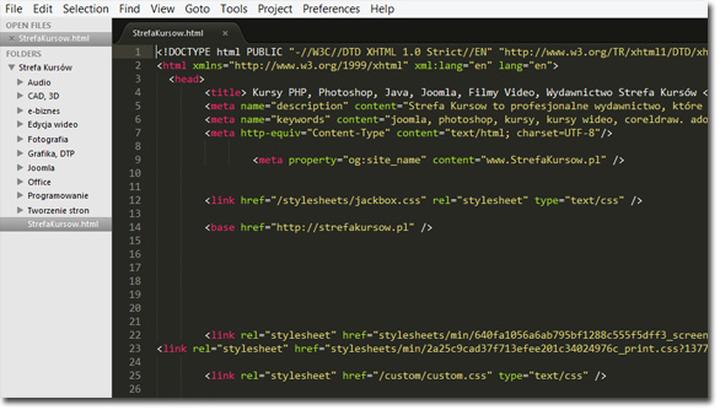The height and width of the screenshot is (410, 720).
Task: Select the Joomla folder name
Action: [x=41, y=168]
